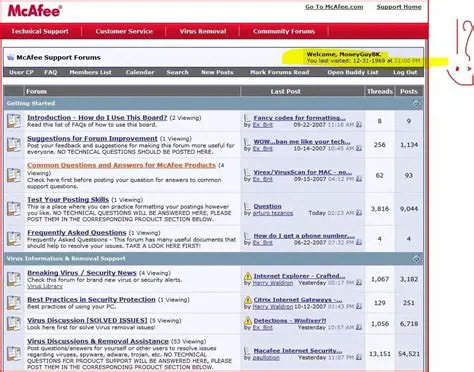474x372 pixels.
Task: Open the Virus Removal tab
Action: point(203,31)
